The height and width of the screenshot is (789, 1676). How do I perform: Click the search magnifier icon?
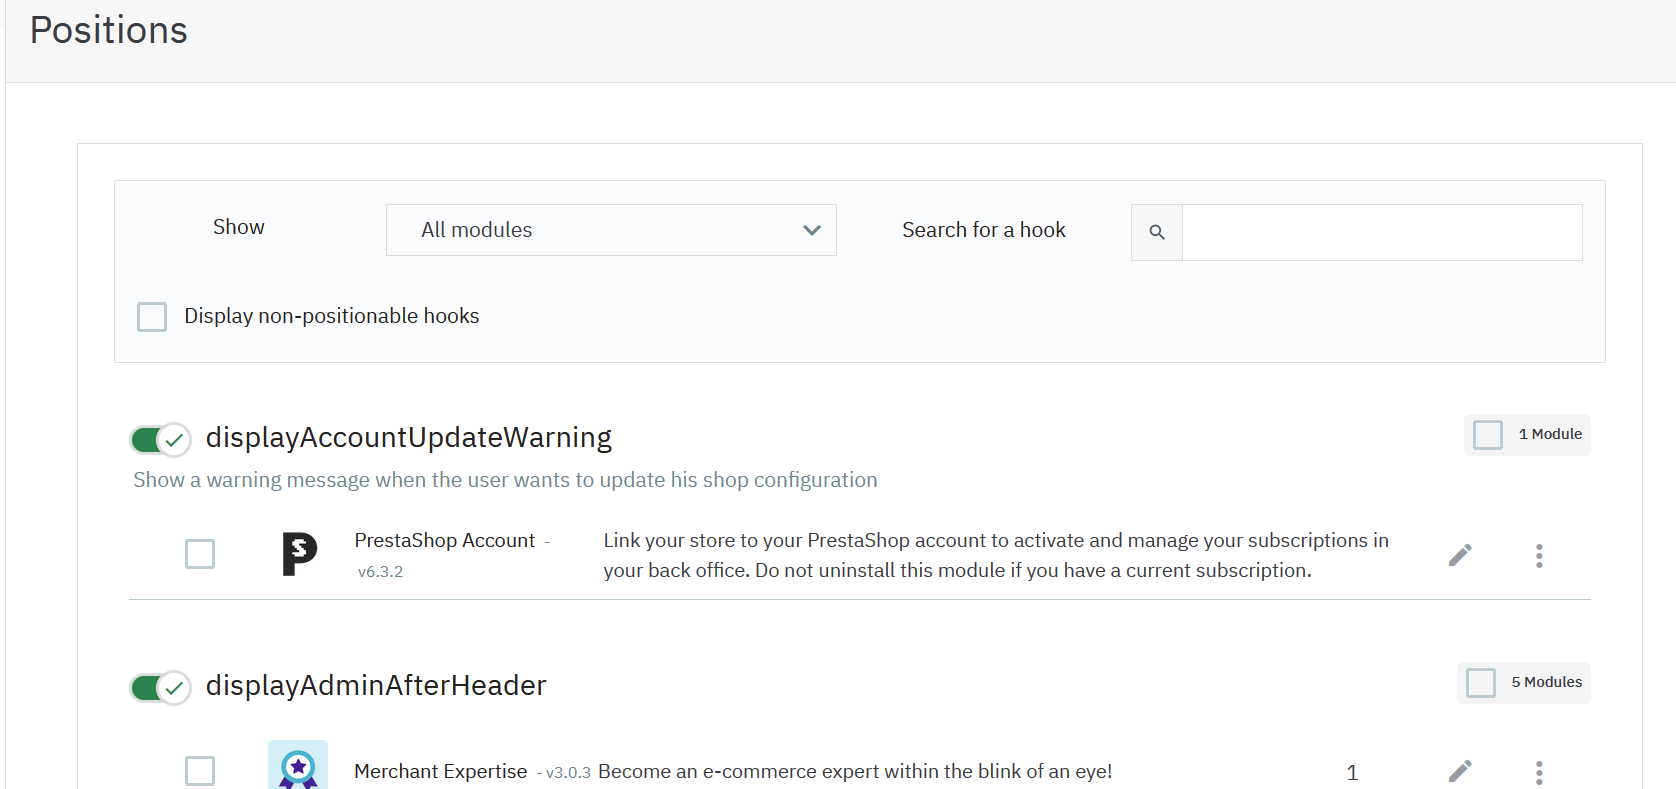(1157, 232)
